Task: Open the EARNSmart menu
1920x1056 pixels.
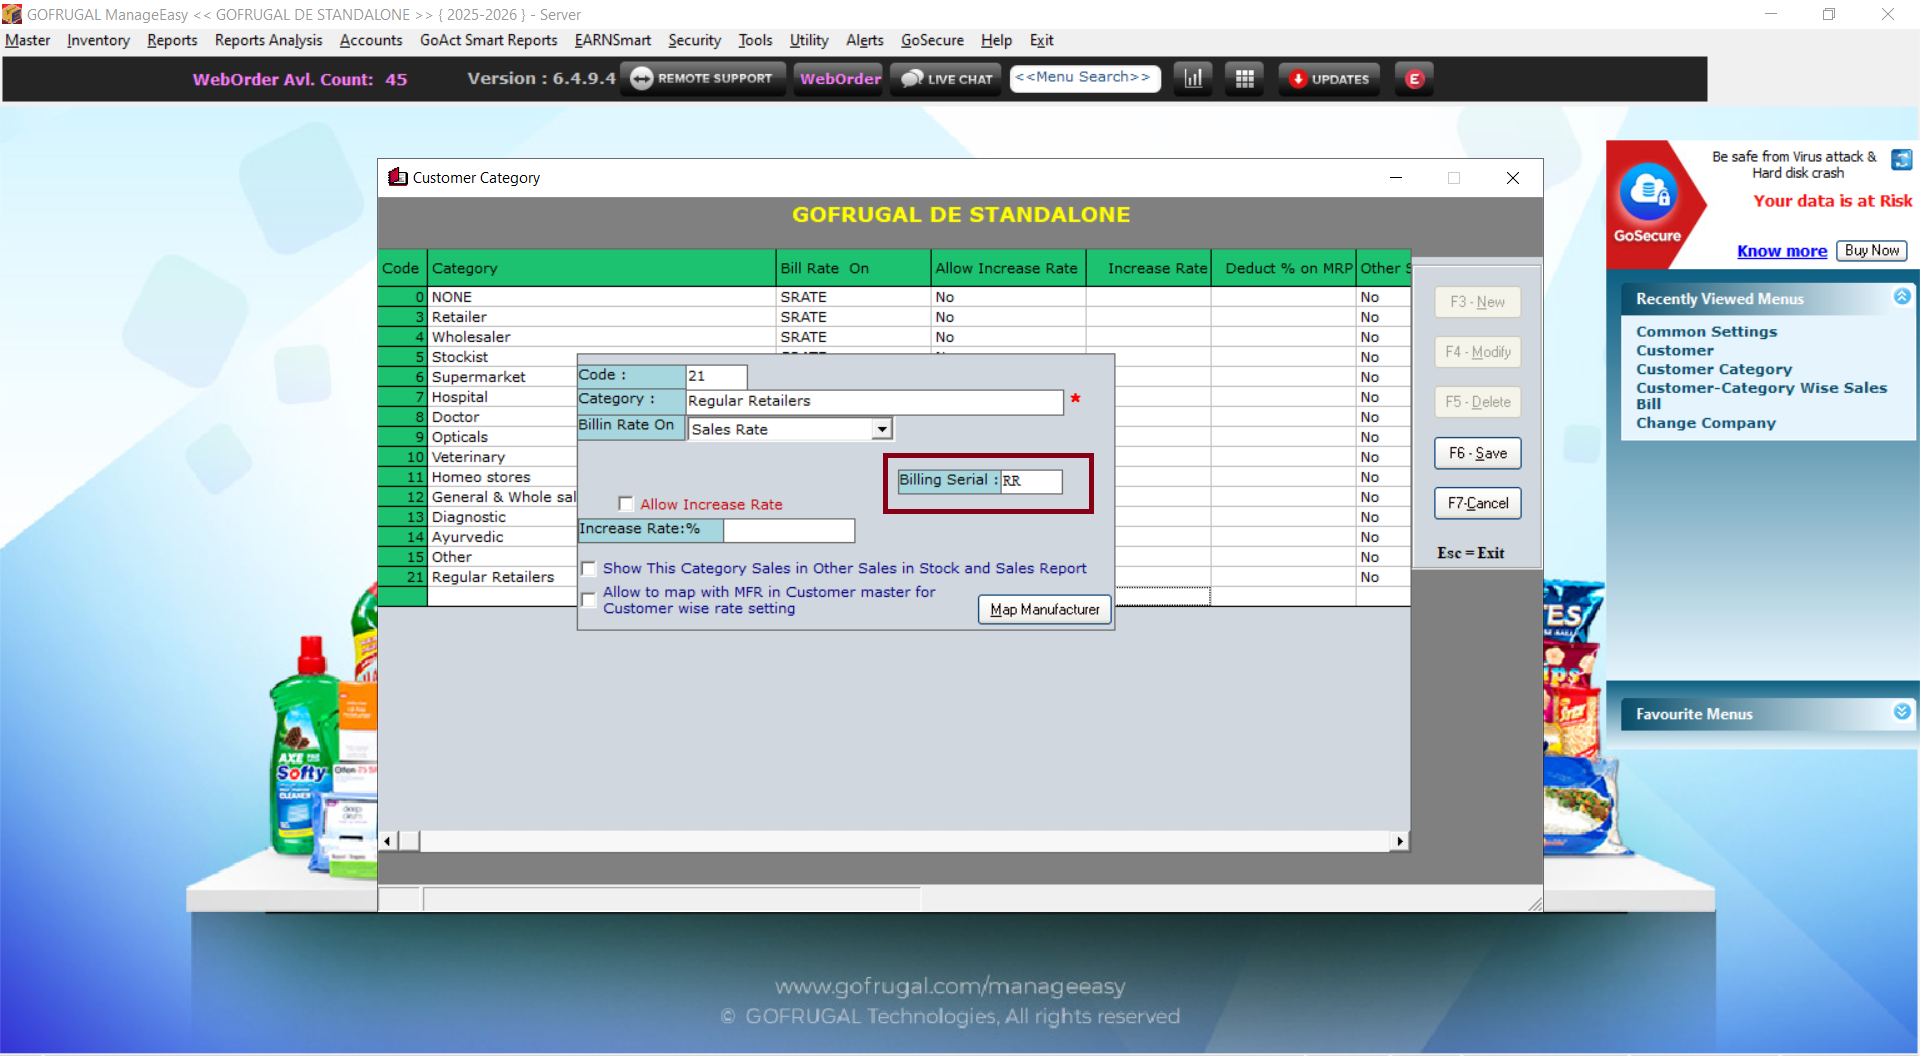Action: (x=612, y=40)
